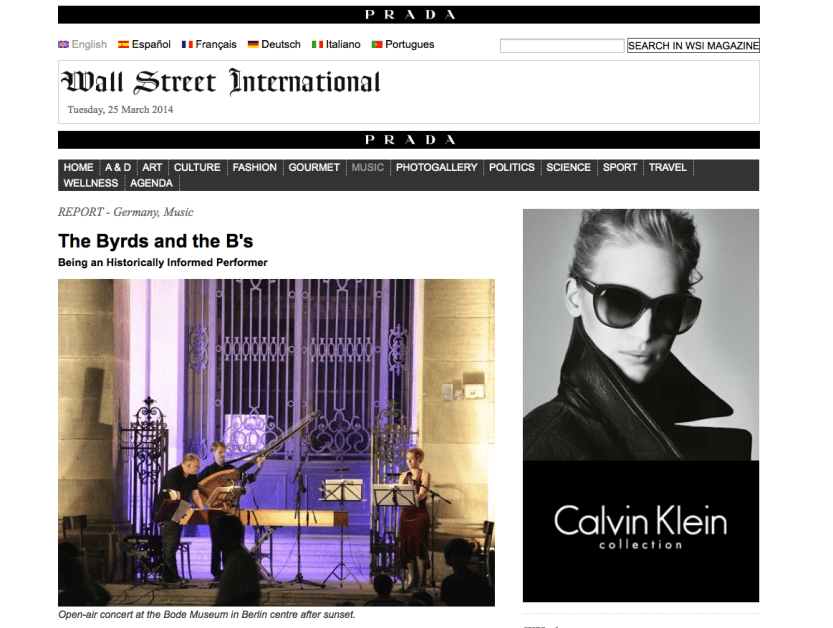
Task: Click the Portuguese flag icon
Action: pyautogui.click(x=377, y=45)
